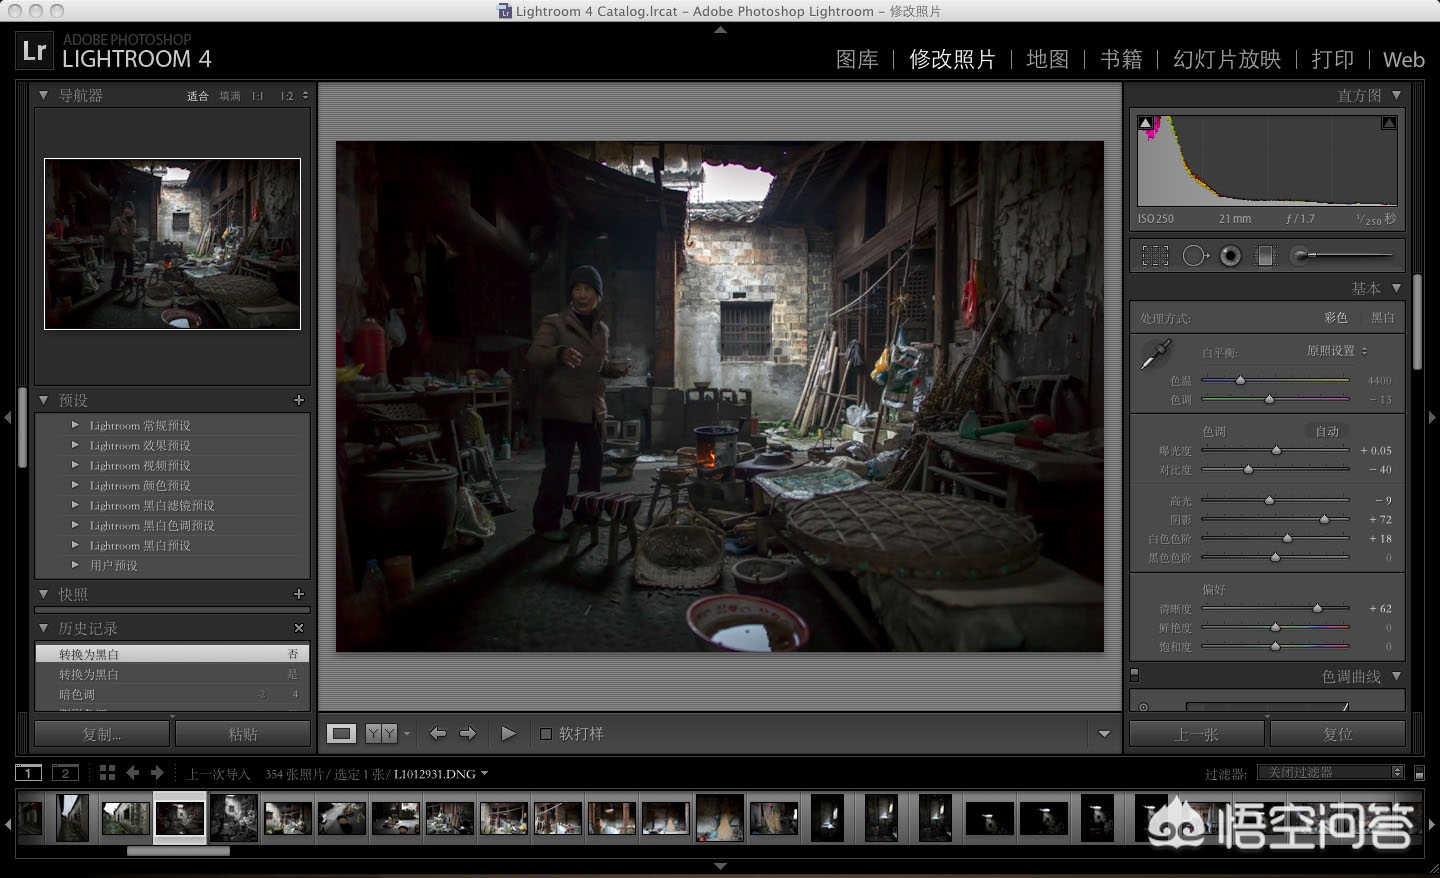Image resolution: width=1440 pixels, height=878 pixels.
Task: Pick the White Balance eyedropper
Action: (1155, 355)
